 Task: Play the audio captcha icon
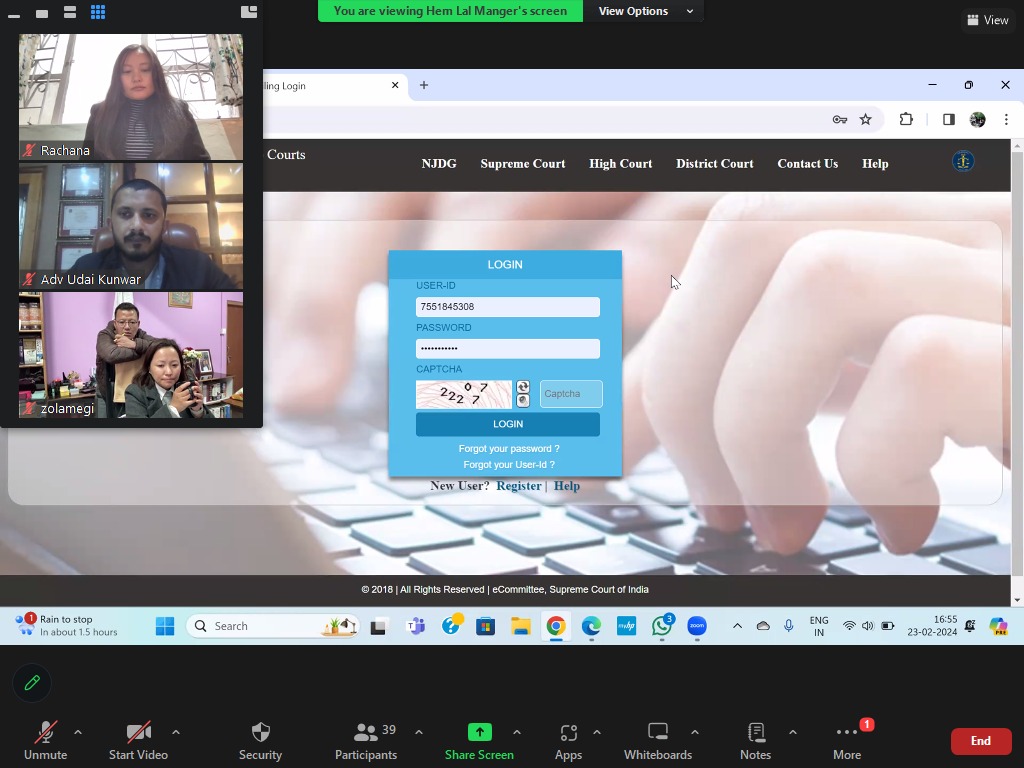[523, 401]
